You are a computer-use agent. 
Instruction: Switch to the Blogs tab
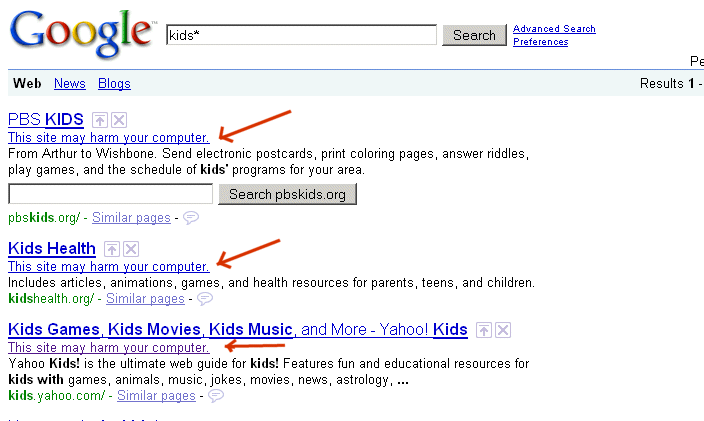pos(114,83)
